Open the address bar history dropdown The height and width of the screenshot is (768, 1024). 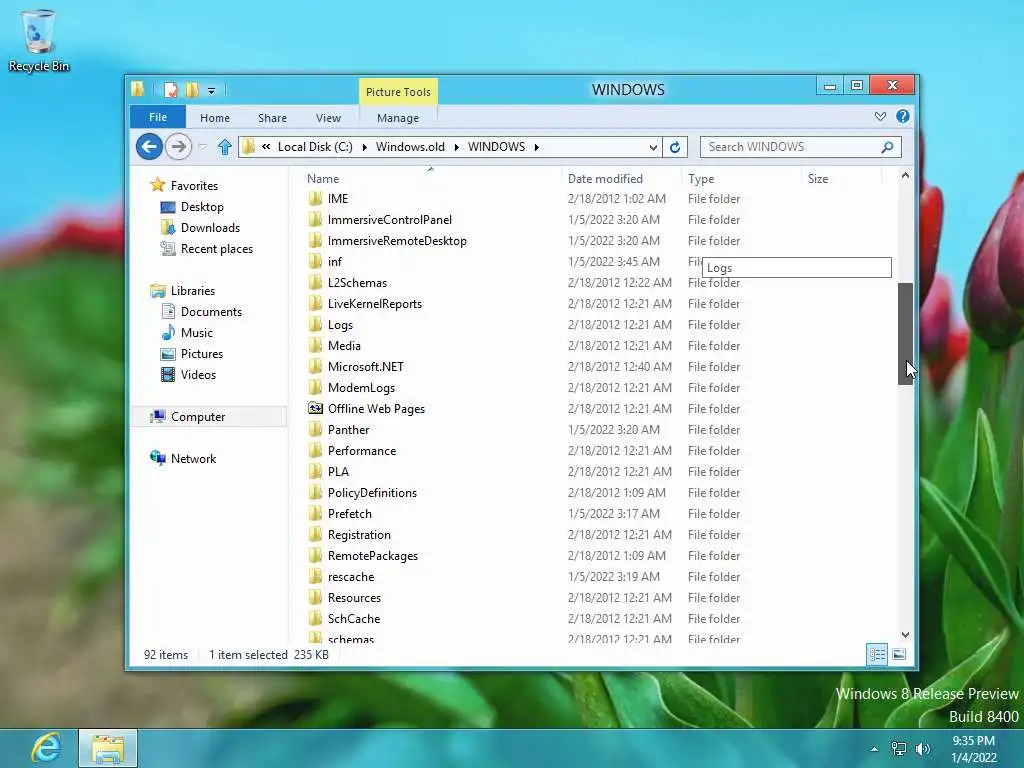pos(652,147)
